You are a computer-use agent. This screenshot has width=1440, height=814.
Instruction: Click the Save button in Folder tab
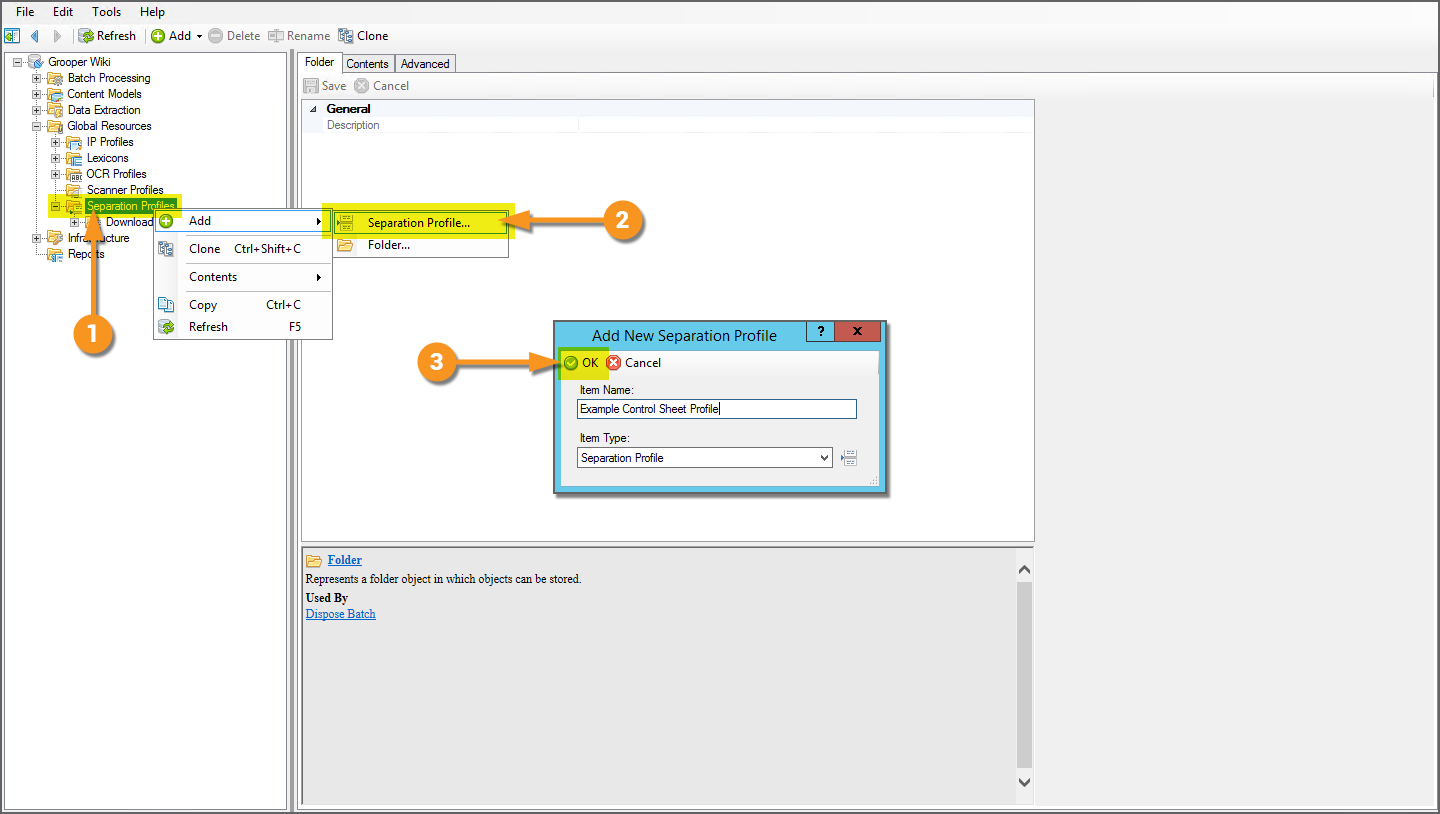(325, 86)
